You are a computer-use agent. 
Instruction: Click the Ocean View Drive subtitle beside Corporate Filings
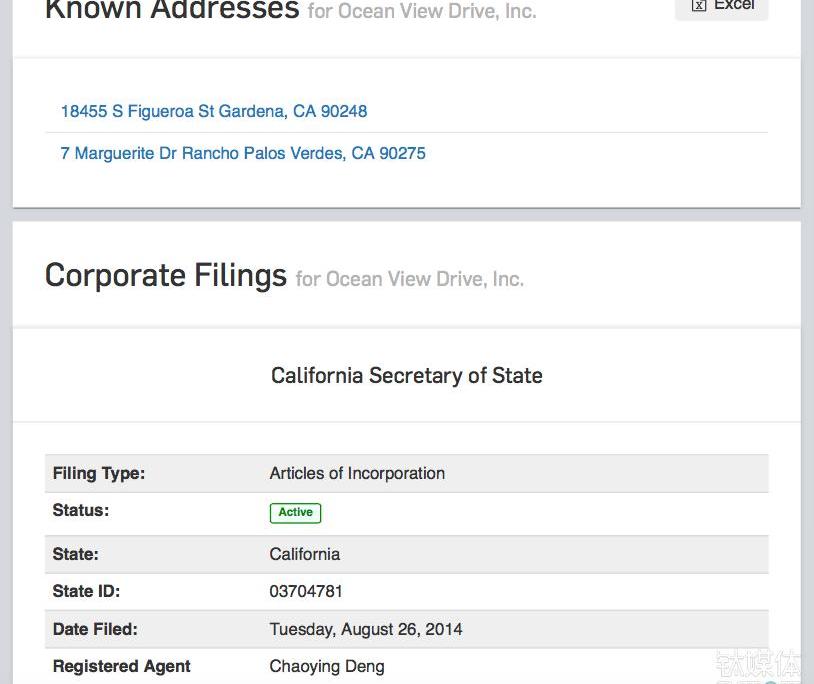tap(409, 279)
